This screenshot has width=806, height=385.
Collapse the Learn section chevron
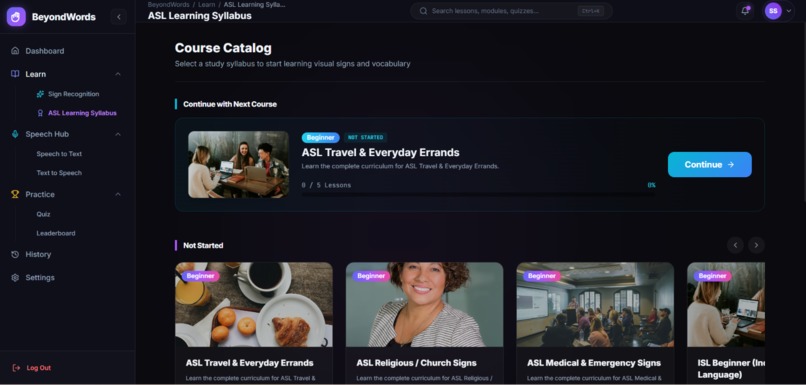click(118, 74)
